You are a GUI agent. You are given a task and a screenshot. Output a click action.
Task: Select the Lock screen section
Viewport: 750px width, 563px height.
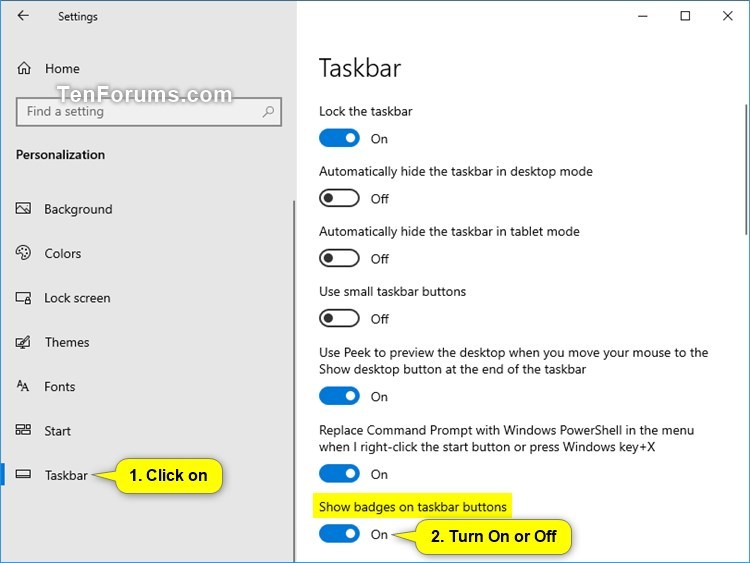(77, 298)
